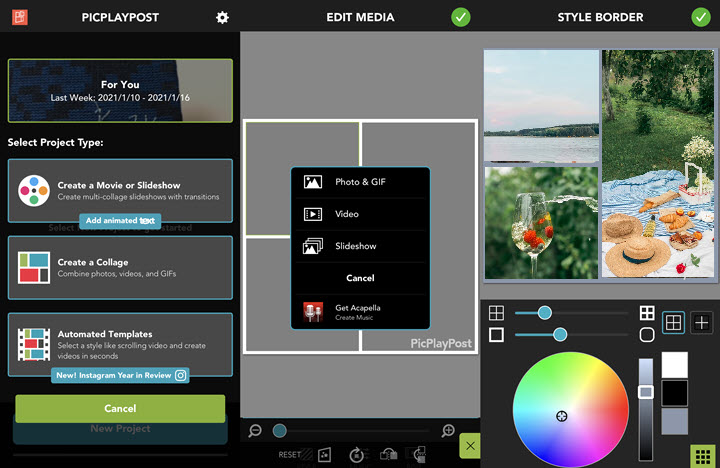Open settings gear in PicPlayPost header

pos(222,17)
